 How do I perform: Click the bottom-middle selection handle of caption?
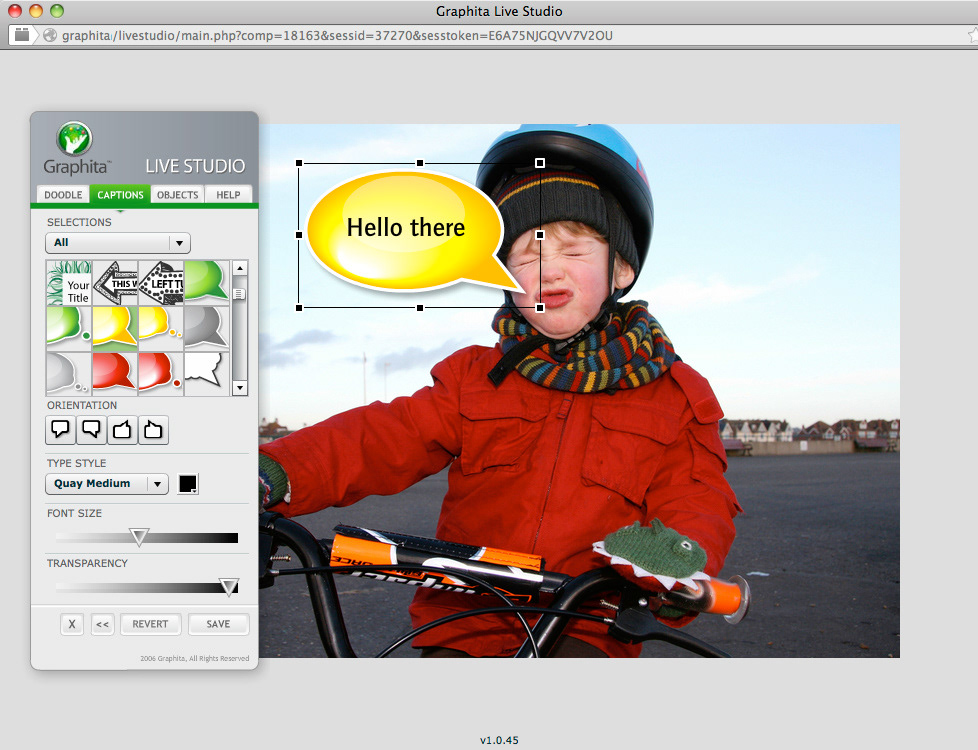tap(420, 308)
